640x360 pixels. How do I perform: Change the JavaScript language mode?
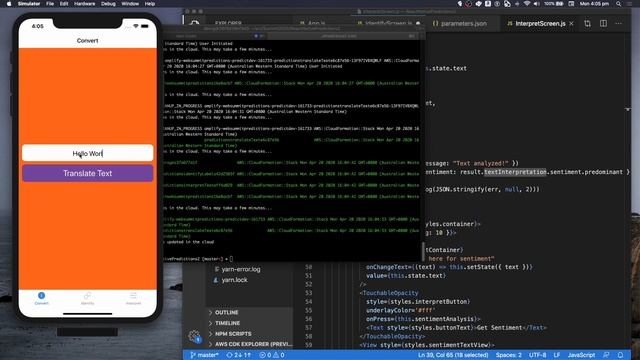pos(581,355)
